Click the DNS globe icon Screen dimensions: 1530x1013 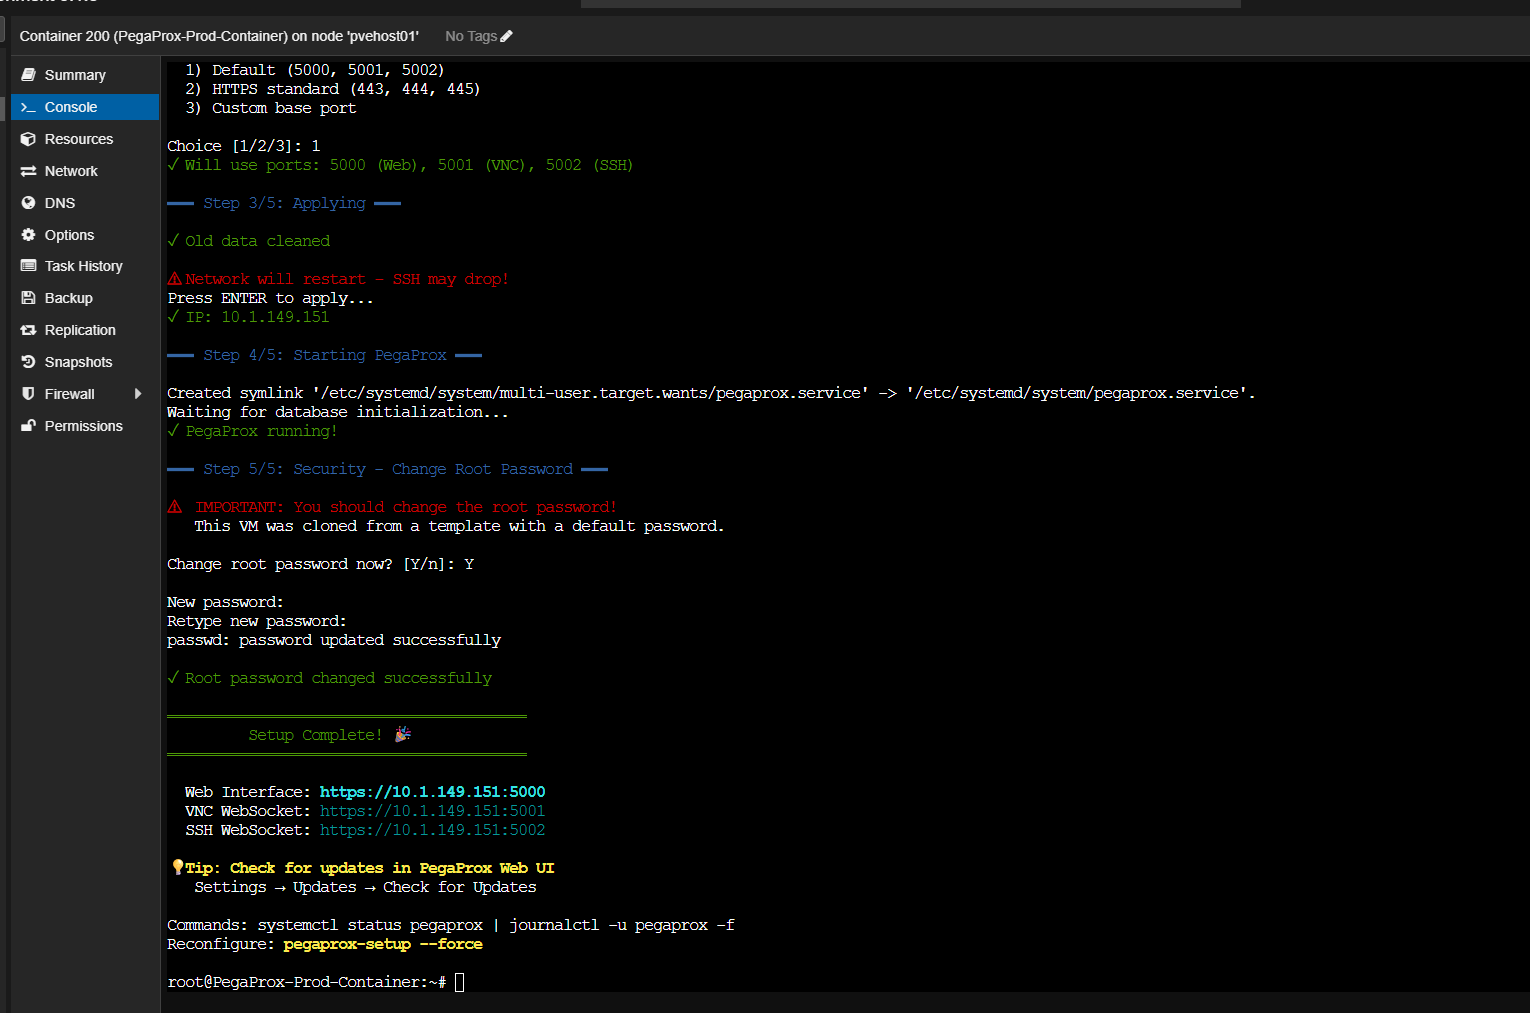[x=28, y=203]
